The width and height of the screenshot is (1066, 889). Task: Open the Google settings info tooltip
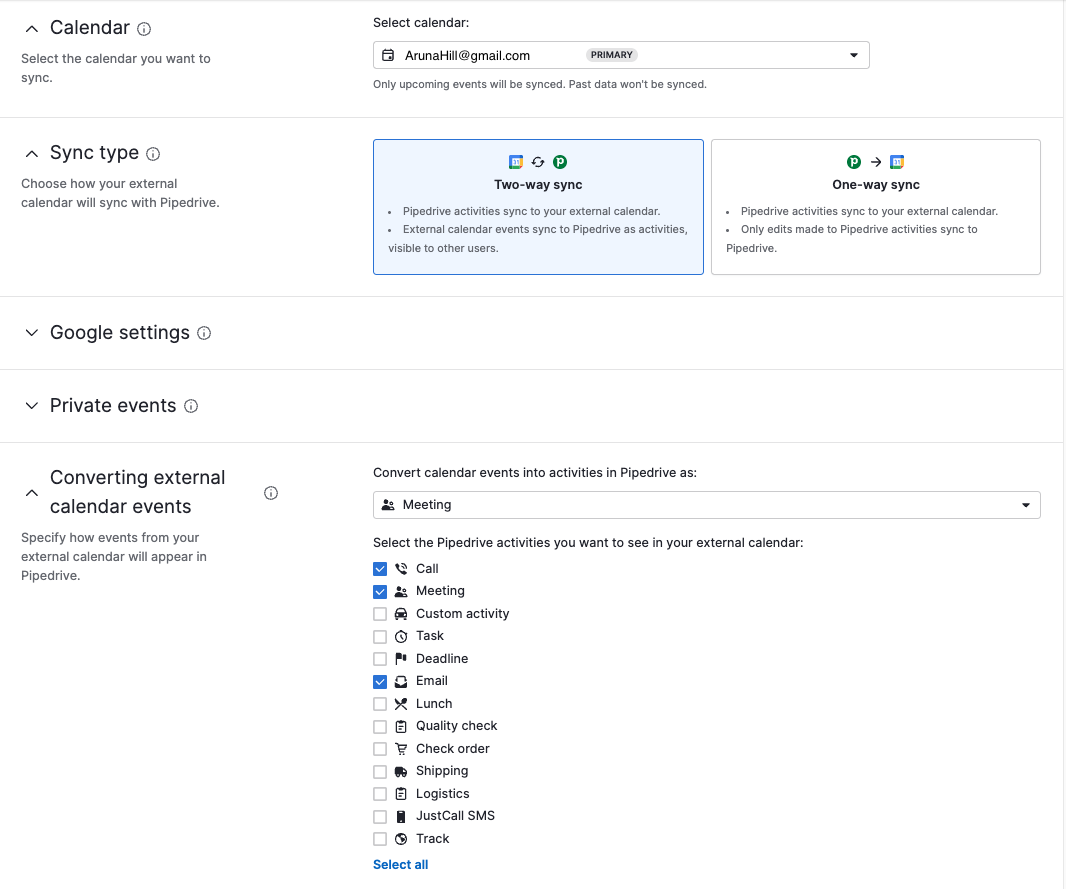click(x=204, y=333)
